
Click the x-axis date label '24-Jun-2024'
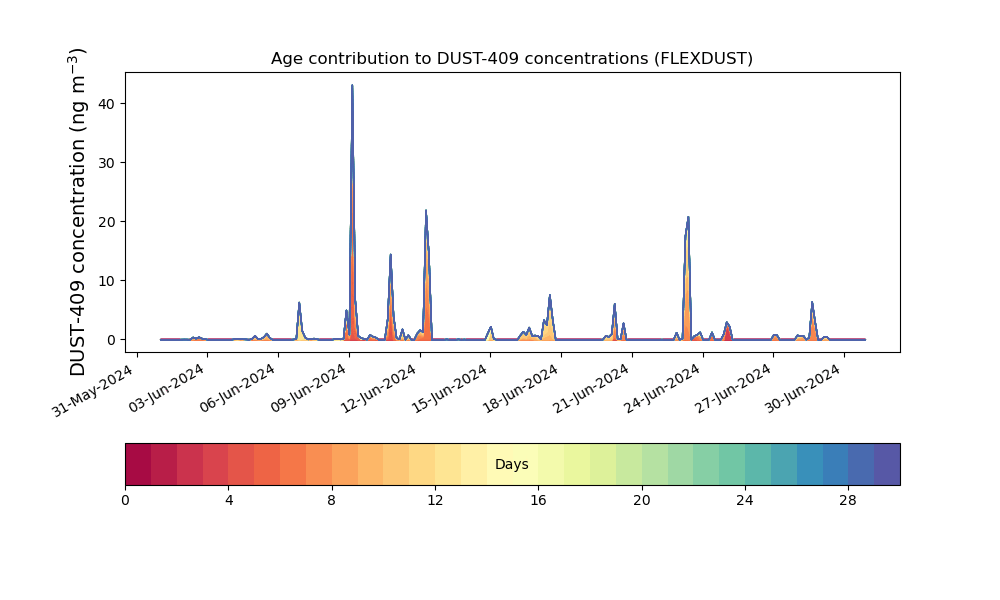663,388
